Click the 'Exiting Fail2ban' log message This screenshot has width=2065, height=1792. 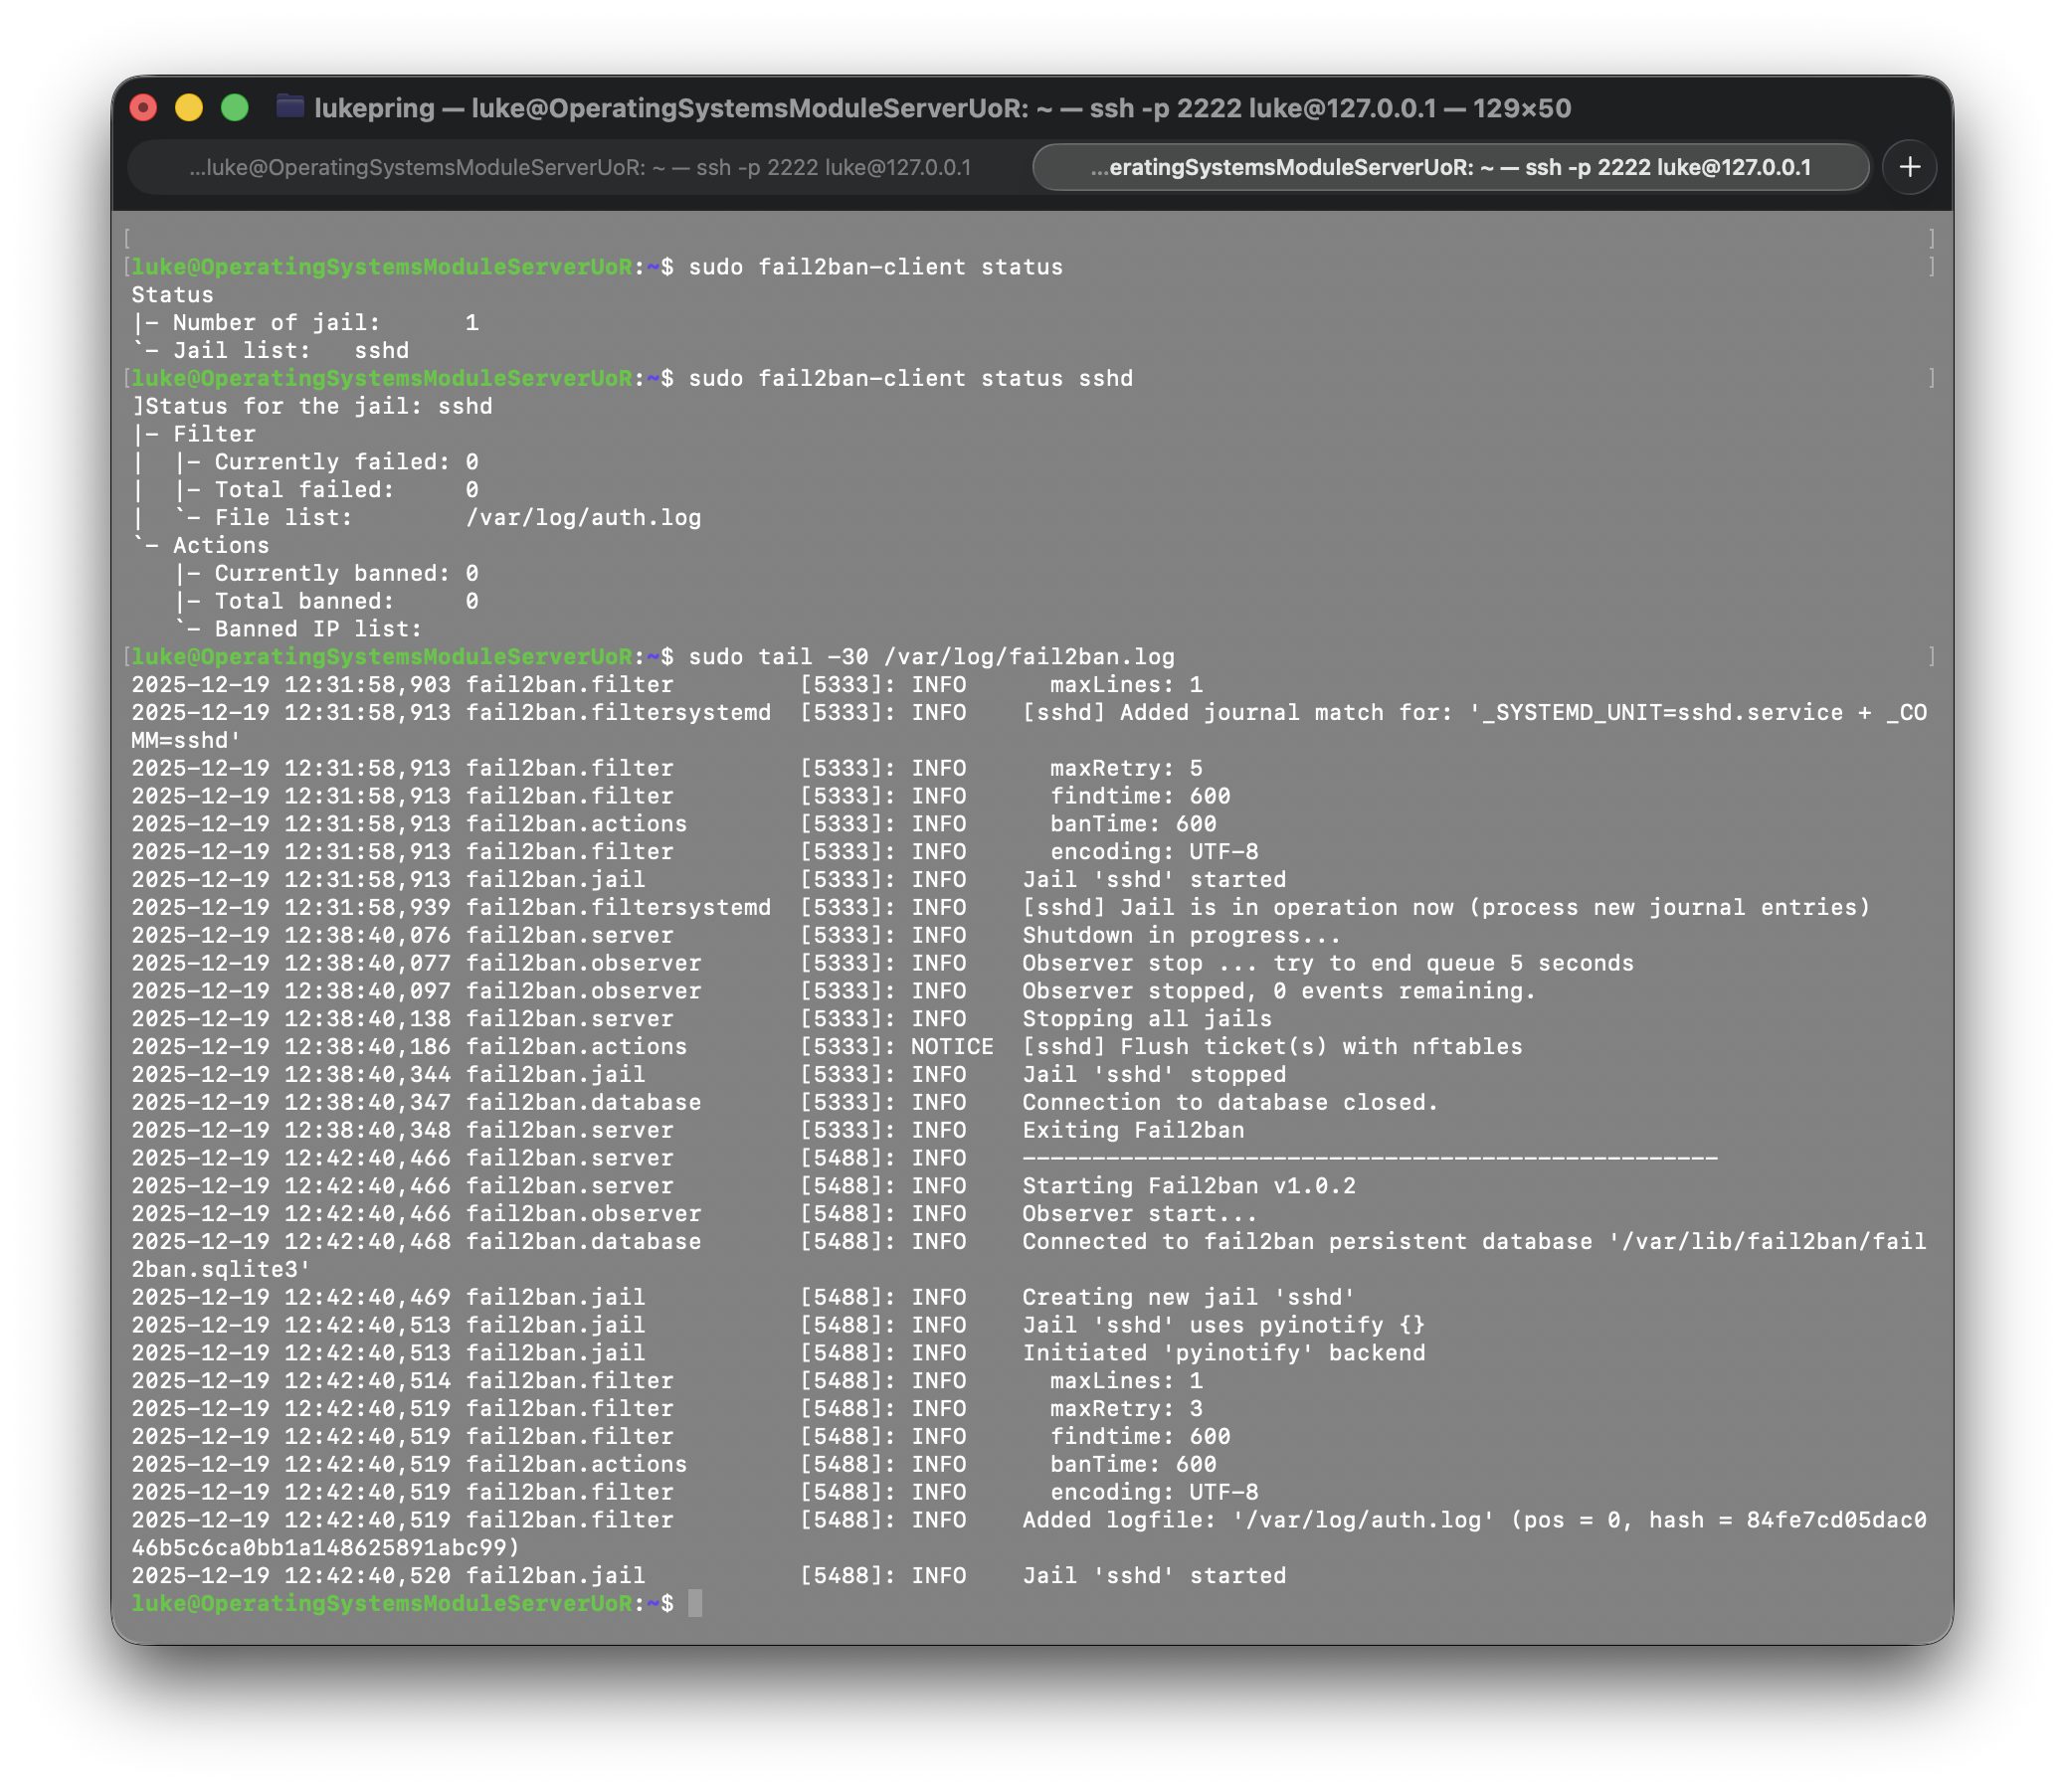tap(1132, 1130)
